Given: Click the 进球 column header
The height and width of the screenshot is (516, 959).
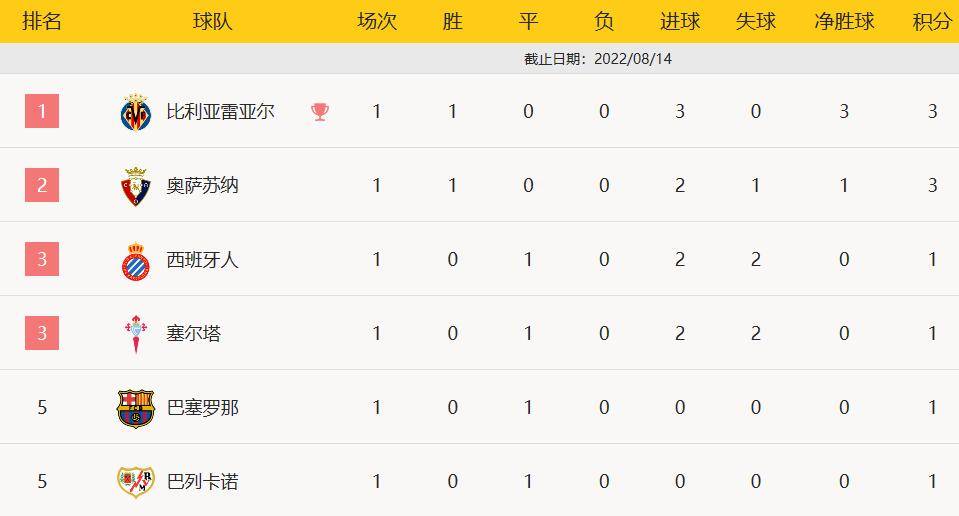Looking at the screenshot, I should pyautogui.click(x=680, y=21).
